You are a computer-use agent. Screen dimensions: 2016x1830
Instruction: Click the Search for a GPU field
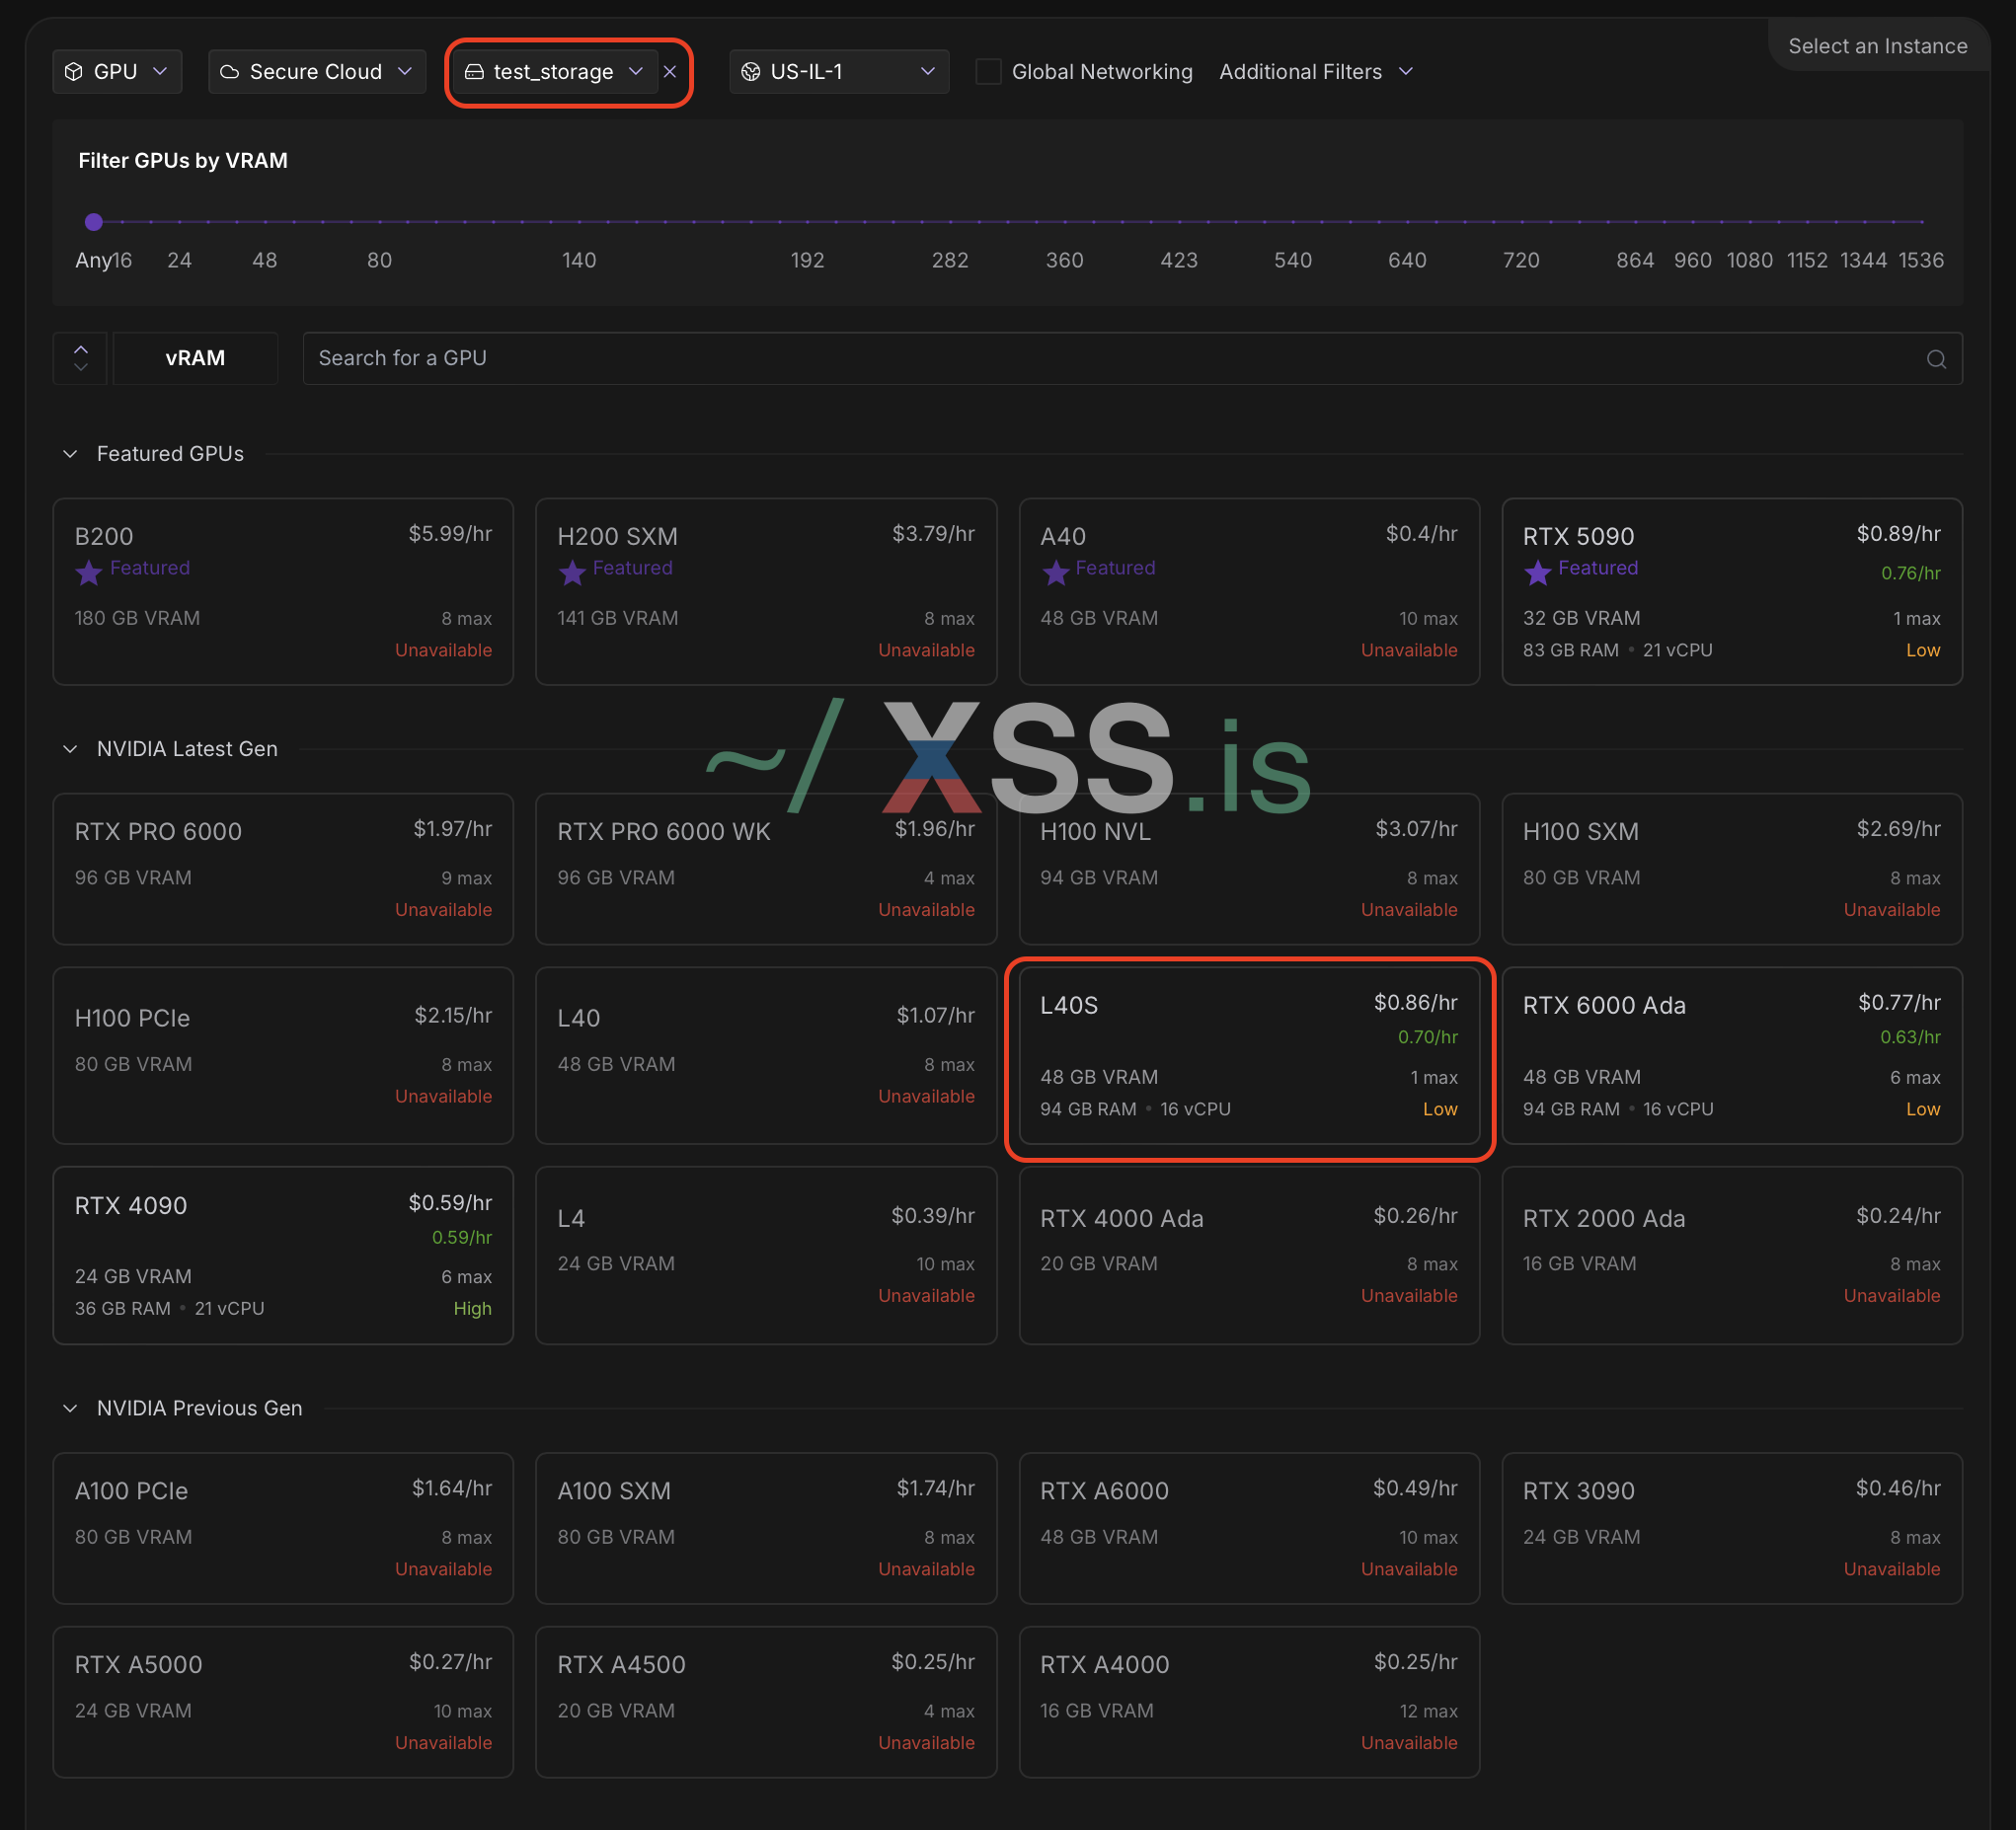[x=1100, y=358]
